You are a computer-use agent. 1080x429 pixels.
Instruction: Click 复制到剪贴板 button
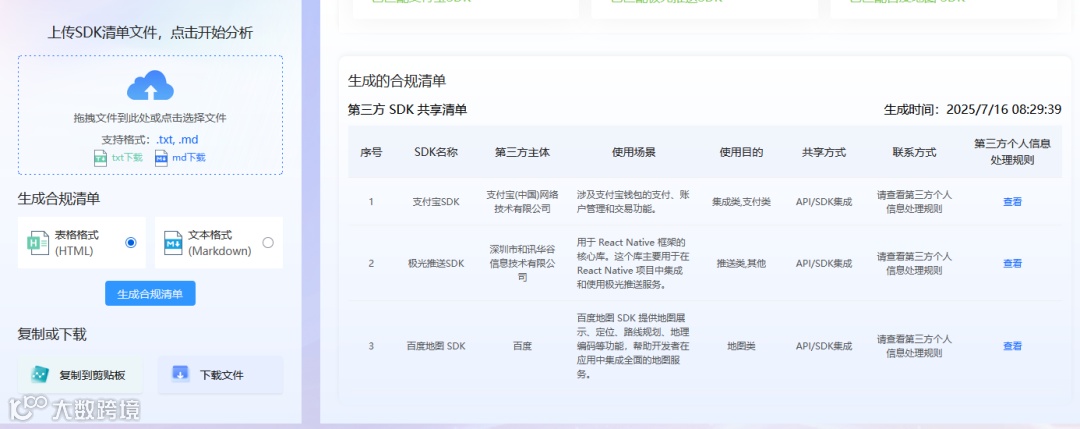click(81, 375)
